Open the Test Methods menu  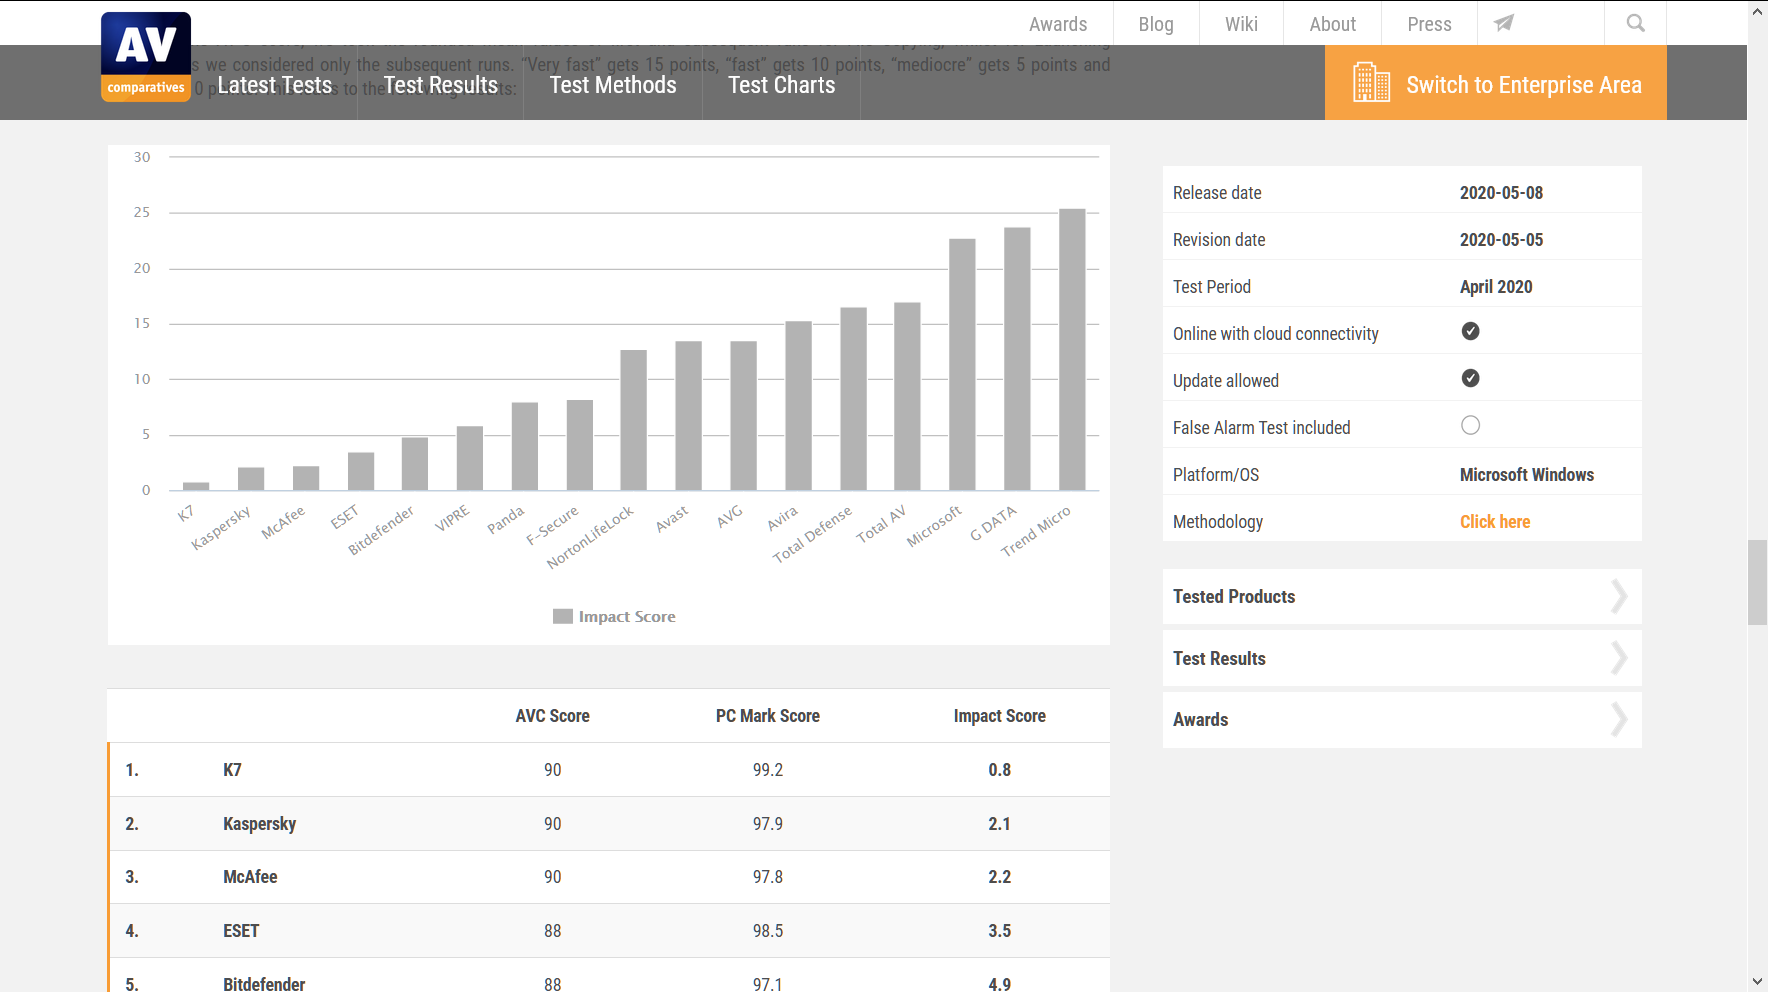coord(613,85)
